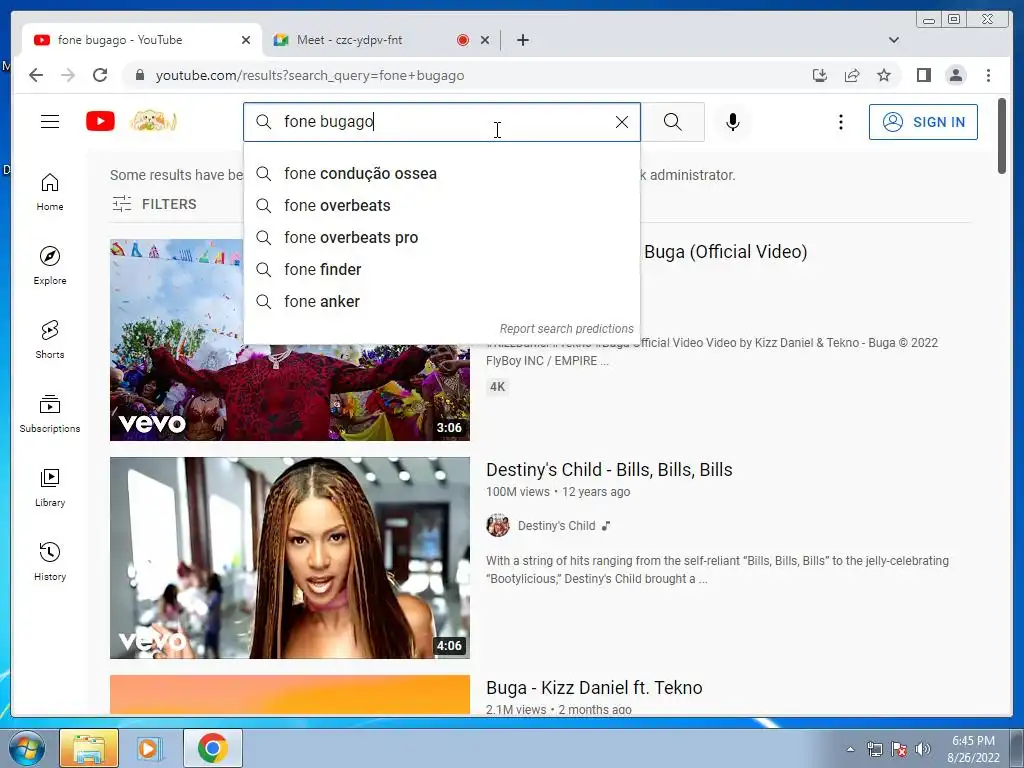1024x768 pixels.
Task: Toggle the browser side panel
Action: pyautogui.click(x=923, y=75)
